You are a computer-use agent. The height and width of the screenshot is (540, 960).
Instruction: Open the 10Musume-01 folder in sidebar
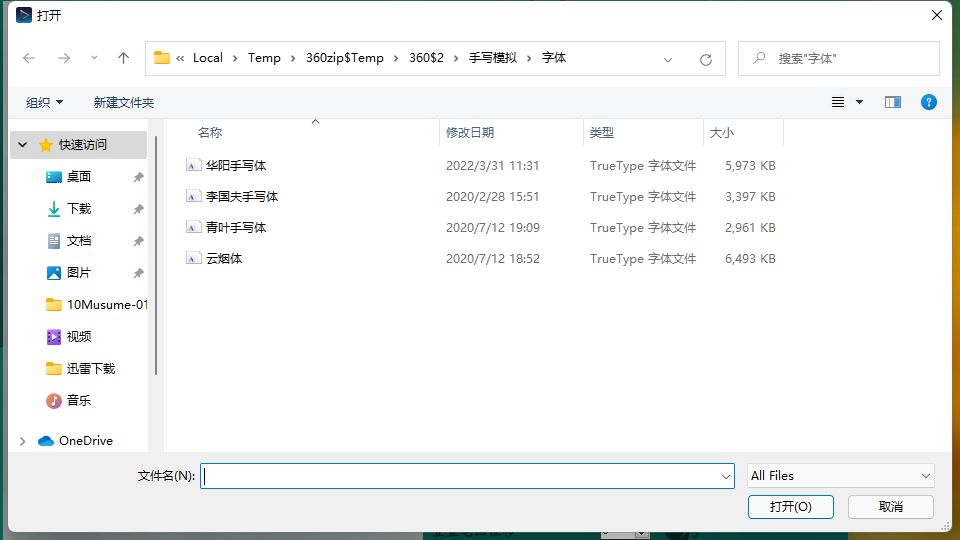[x=107, y=304]
